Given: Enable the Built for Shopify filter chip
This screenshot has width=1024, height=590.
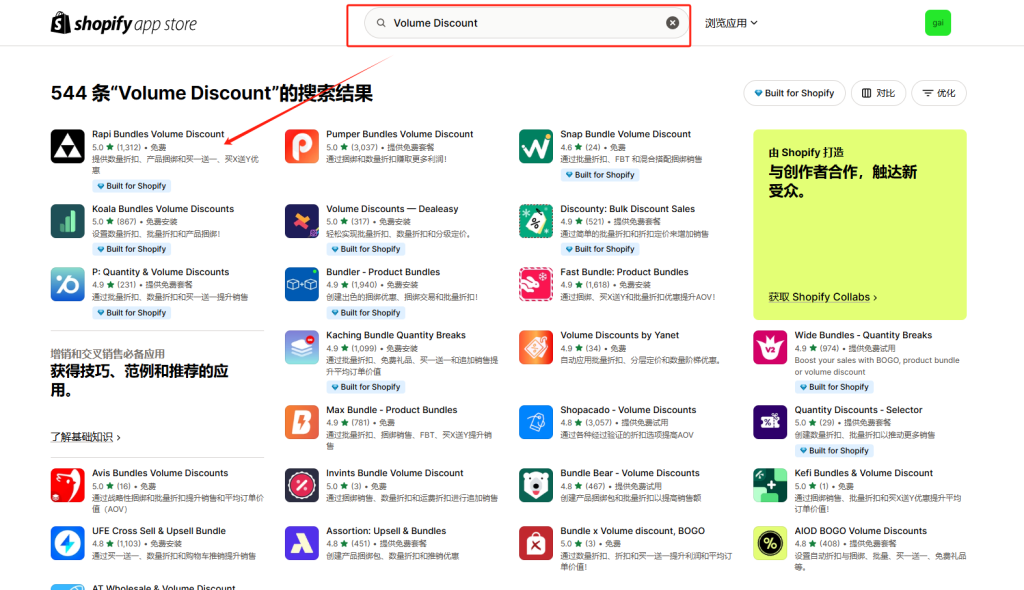Looking at the screenshot, I should (x=794, y=92).
